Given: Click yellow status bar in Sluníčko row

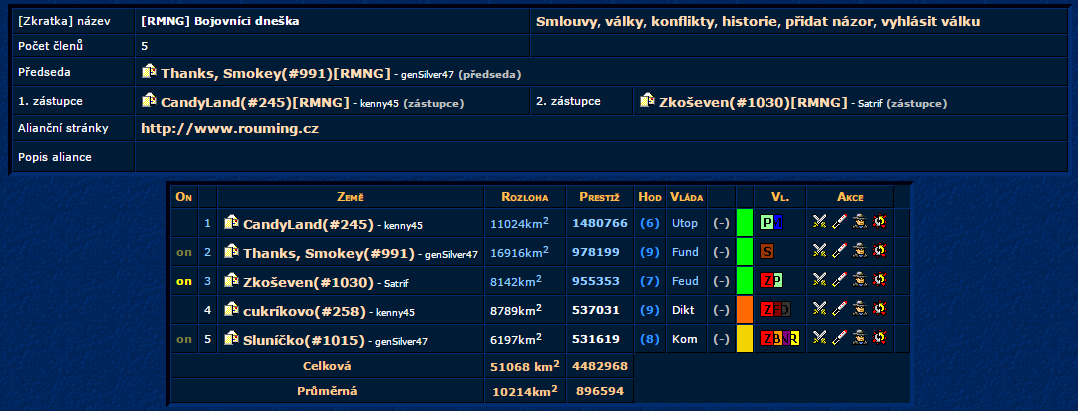Looking at the screenshot, I should coord(745,339).
